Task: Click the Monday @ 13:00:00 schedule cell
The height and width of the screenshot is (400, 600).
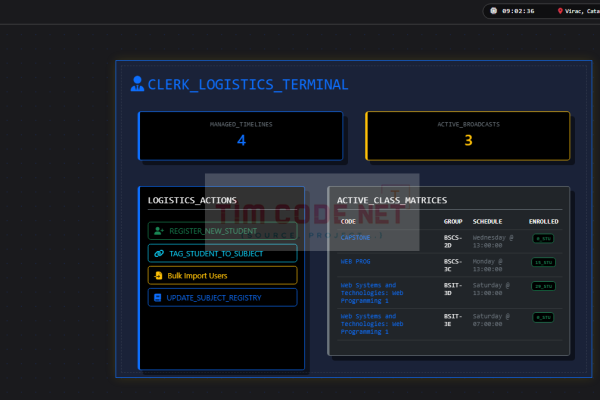Action: pos(488,265)
